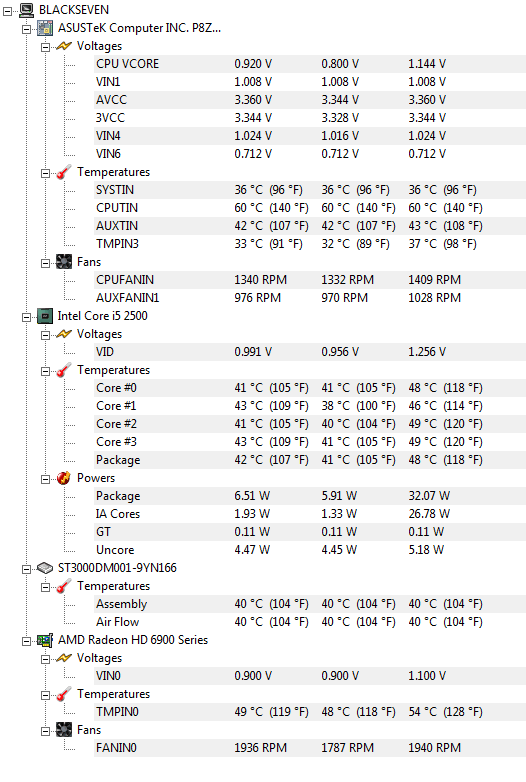
Task: Collapse the AMD Radeon HD 6900 Series node
Action: pos(26,641)
